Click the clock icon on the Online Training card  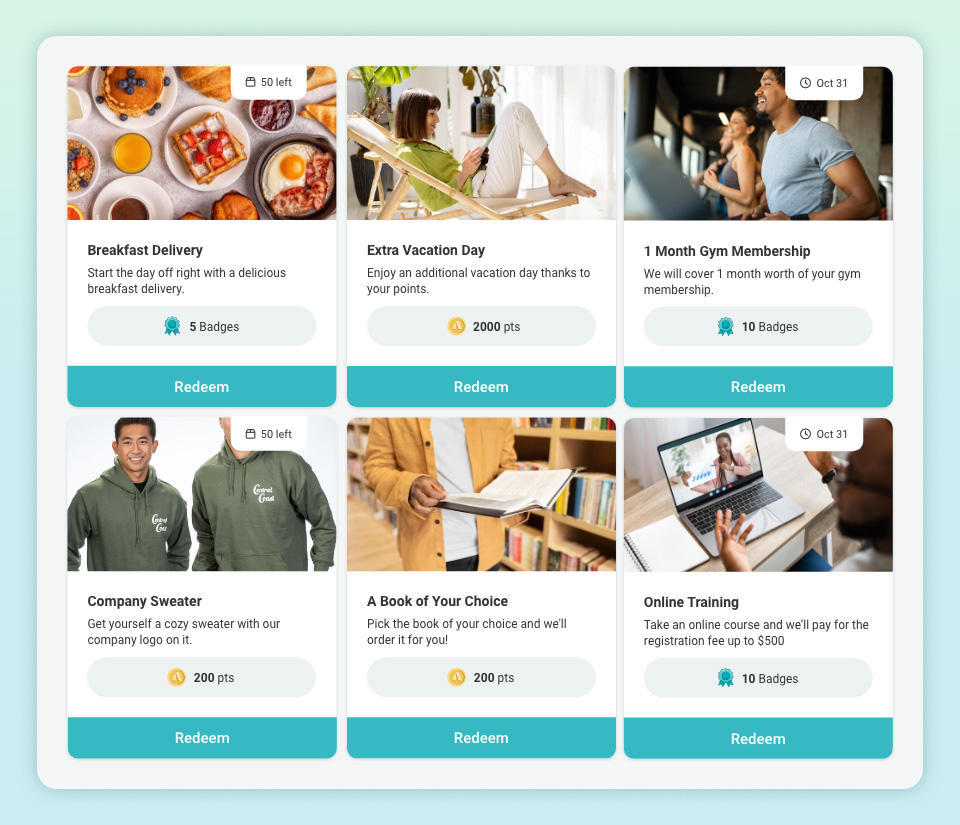805,434
